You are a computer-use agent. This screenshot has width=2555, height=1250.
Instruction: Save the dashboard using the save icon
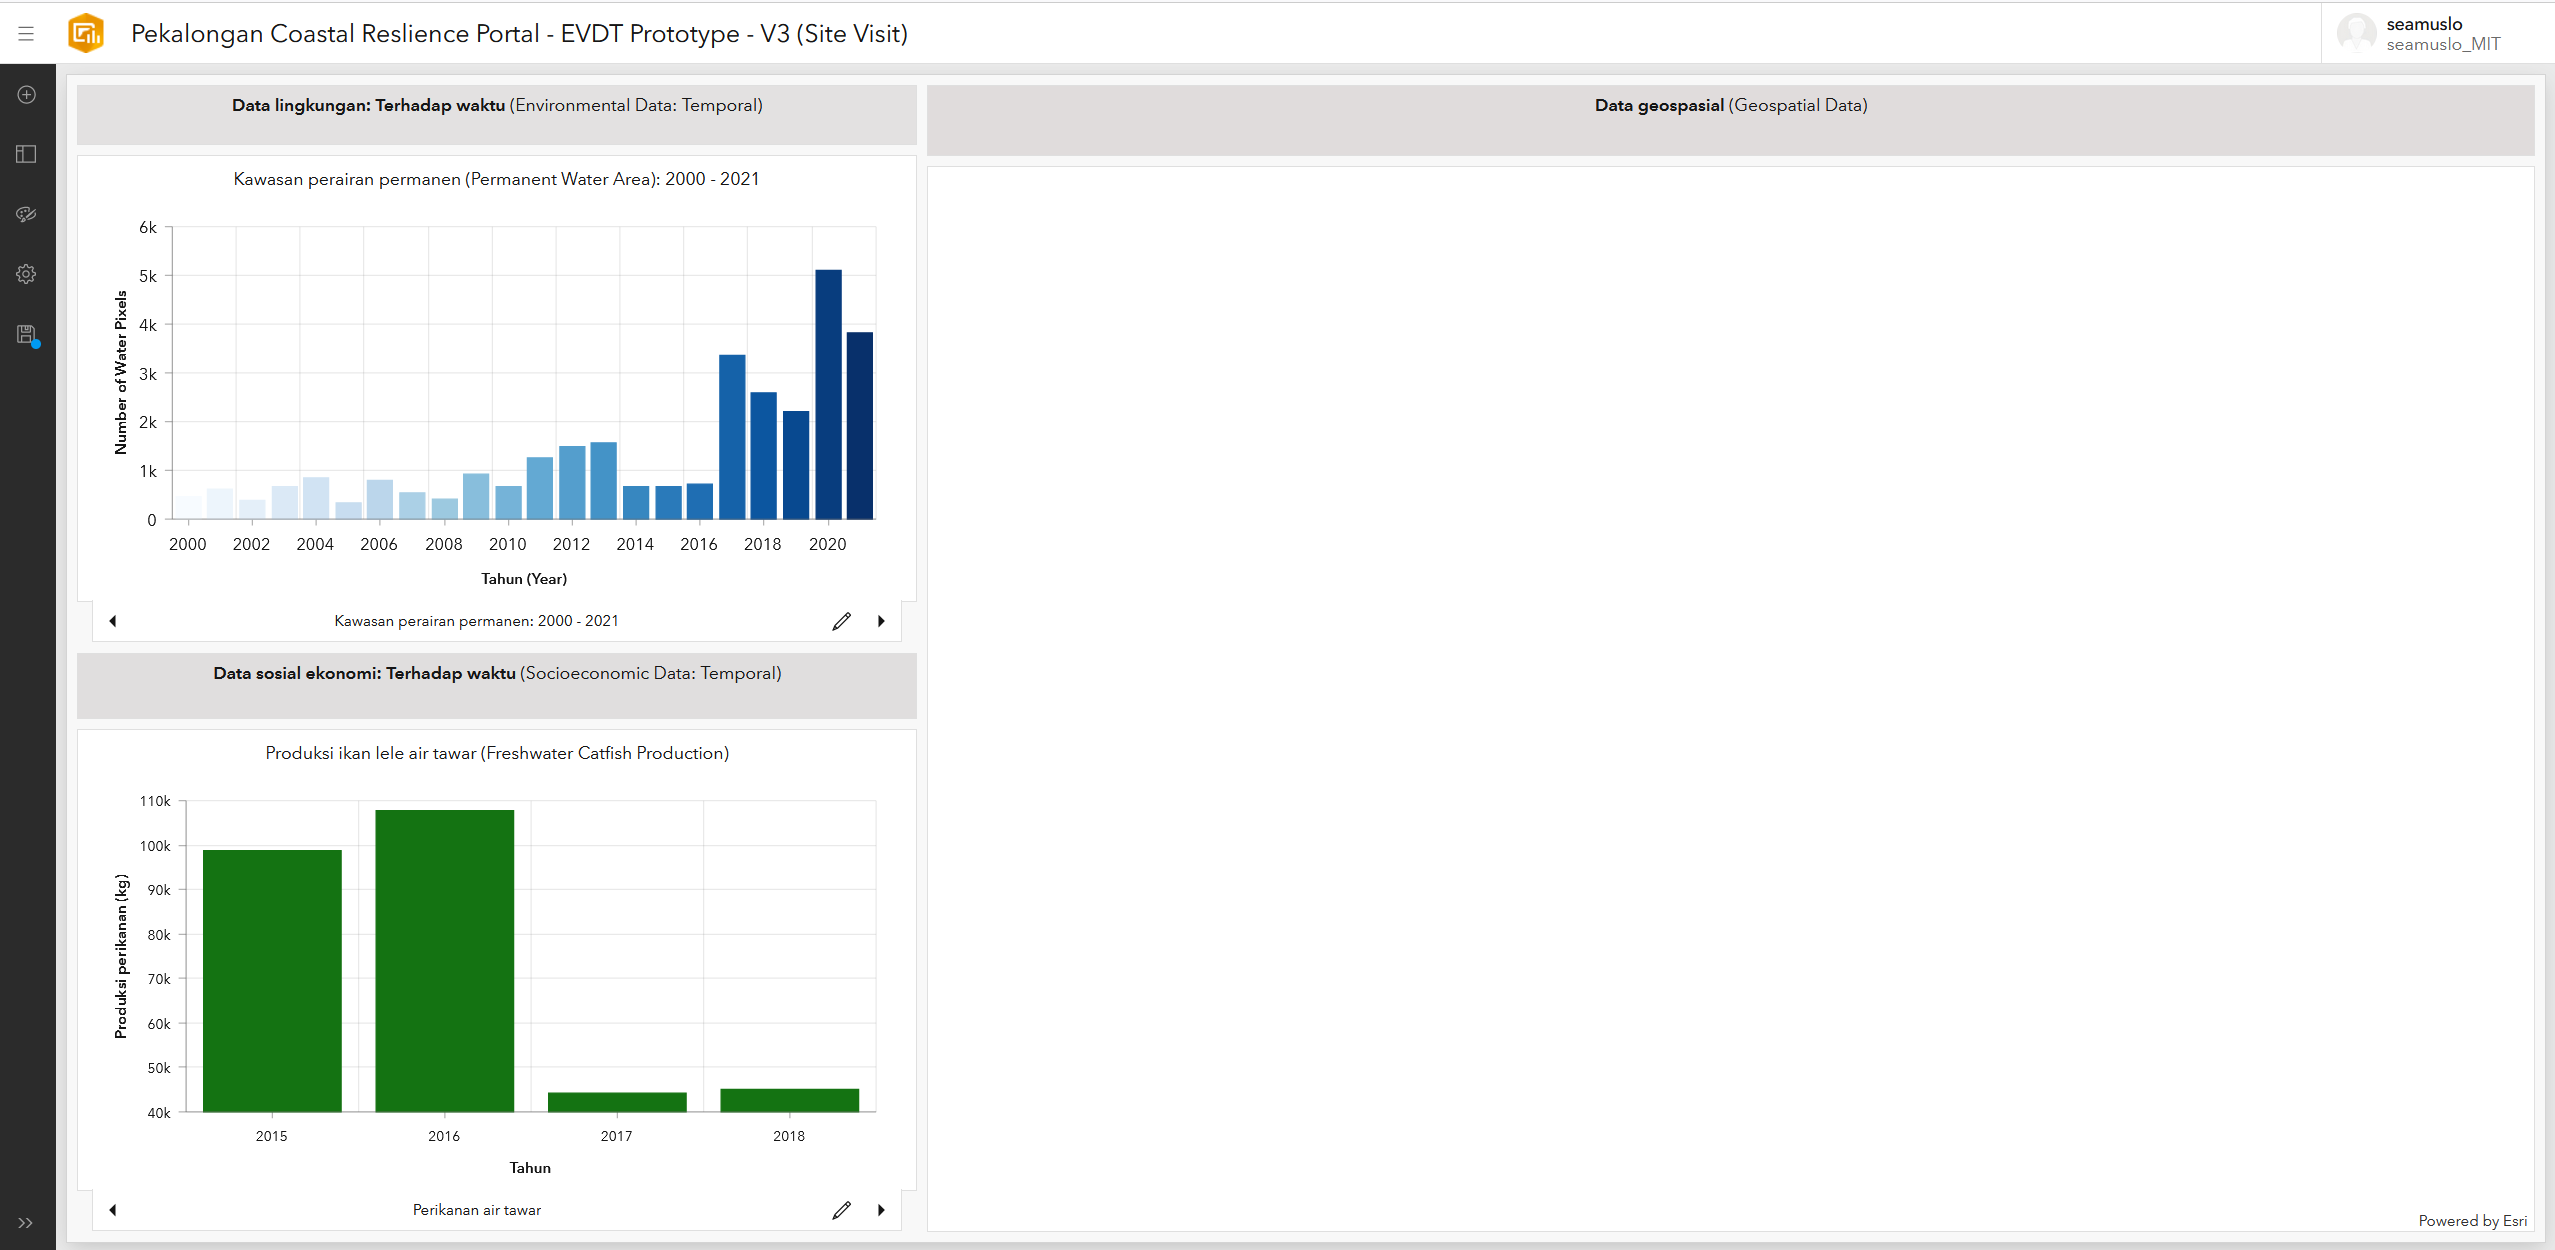pos(26,334)
